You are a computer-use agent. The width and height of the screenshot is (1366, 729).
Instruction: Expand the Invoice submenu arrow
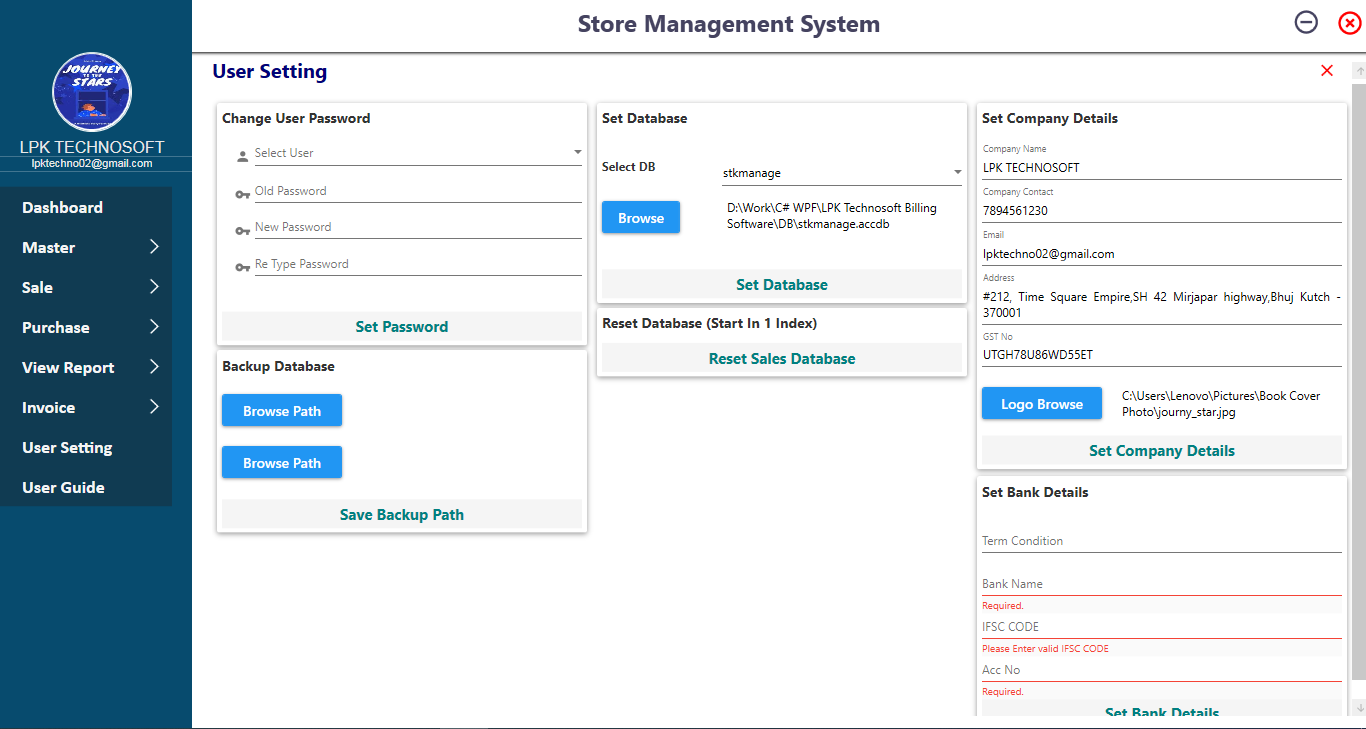pyautogui.click(x=154, y=407)
